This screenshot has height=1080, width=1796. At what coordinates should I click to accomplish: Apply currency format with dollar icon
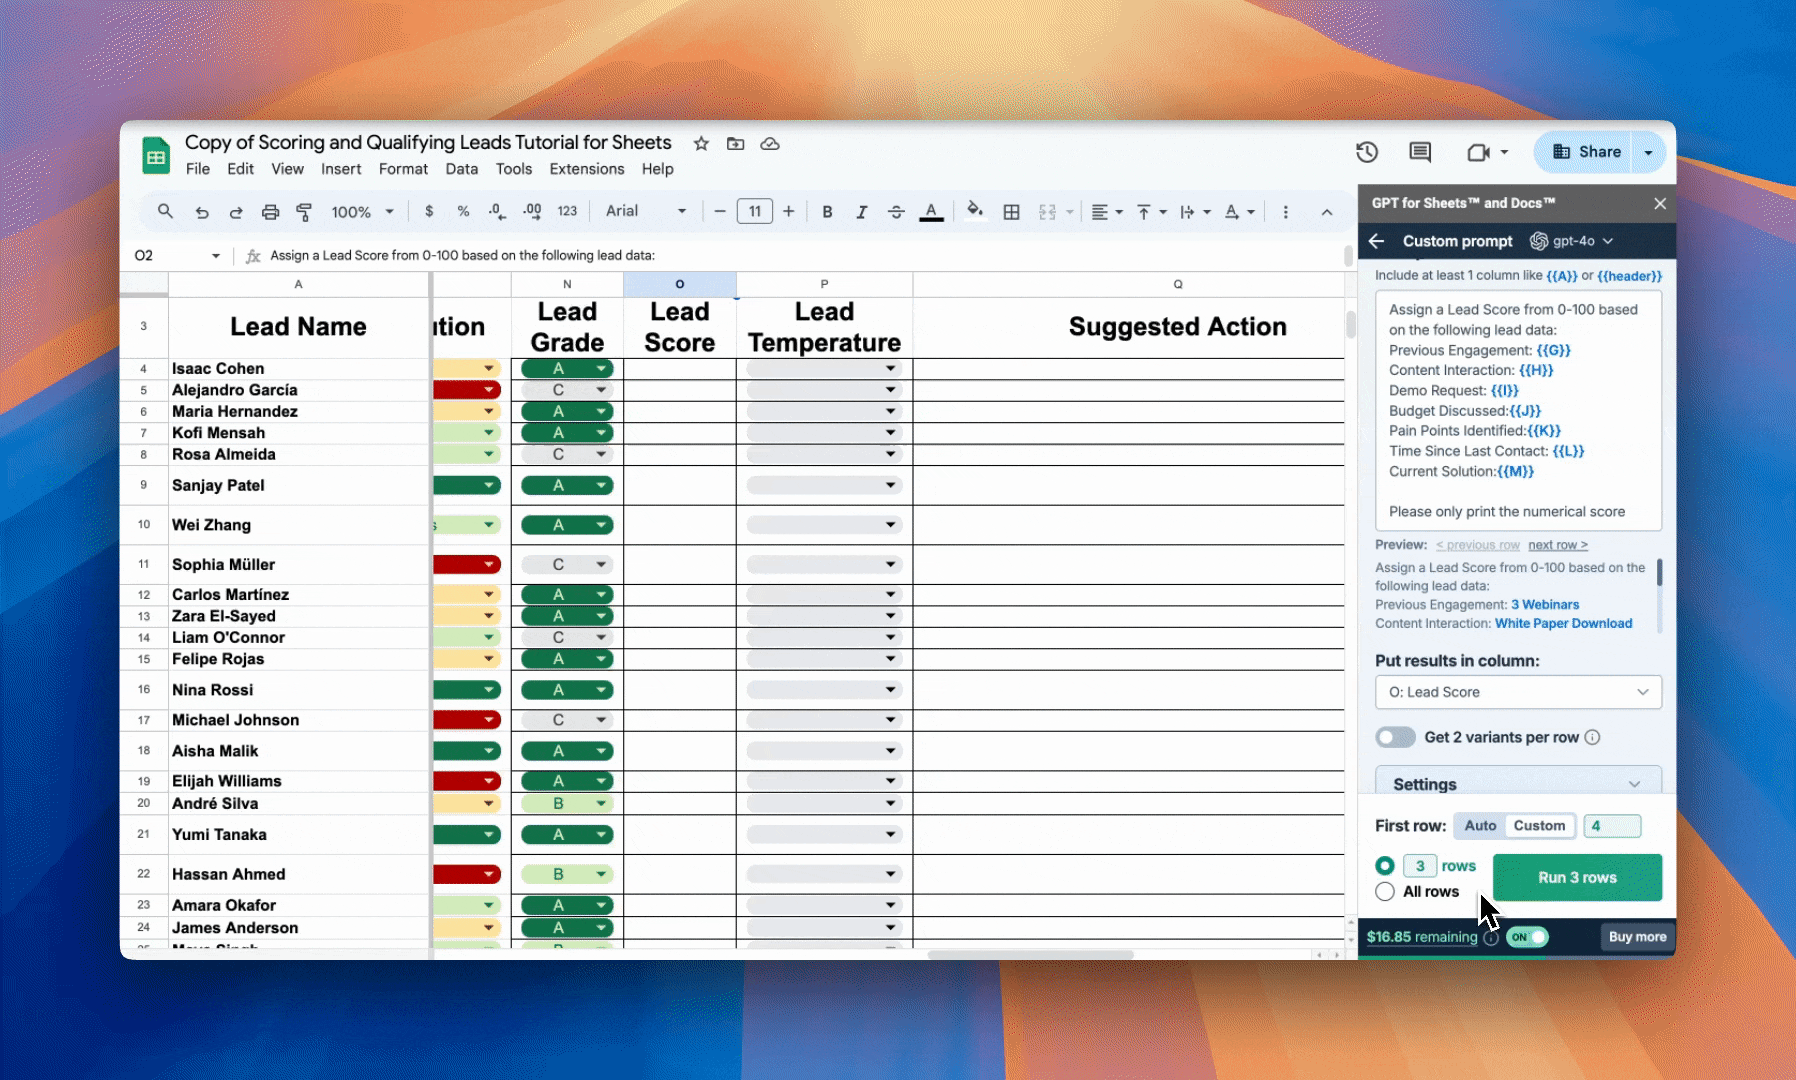pos(429,211)
